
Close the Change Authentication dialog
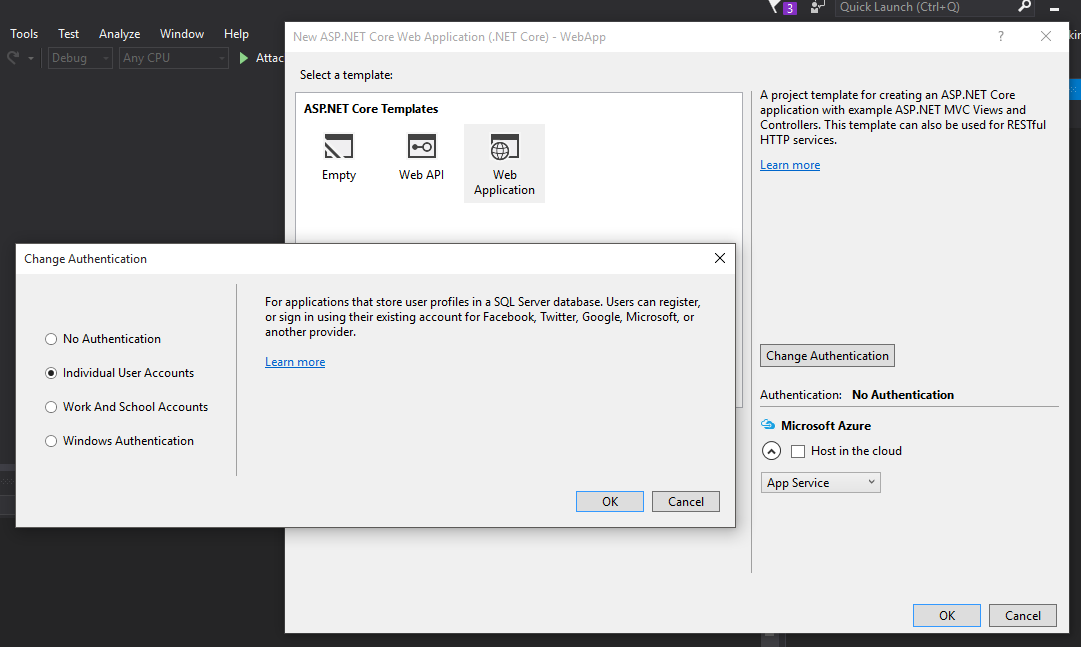pyautogui.click(x=720, y=258)
